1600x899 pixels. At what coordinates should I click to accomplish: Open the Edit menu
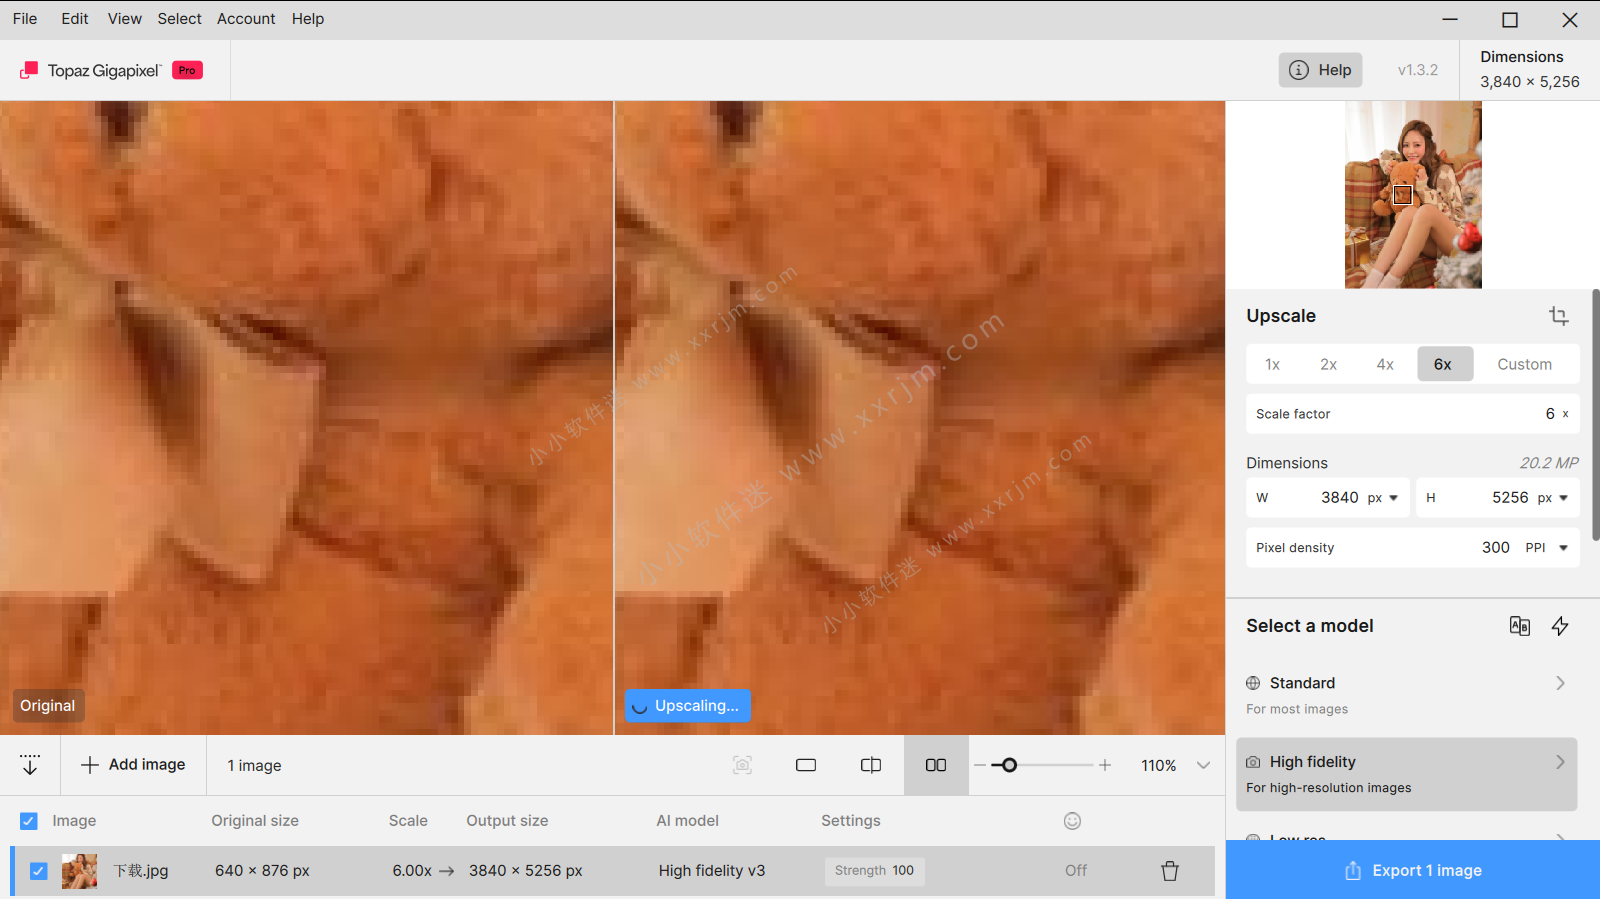point(75,19)
